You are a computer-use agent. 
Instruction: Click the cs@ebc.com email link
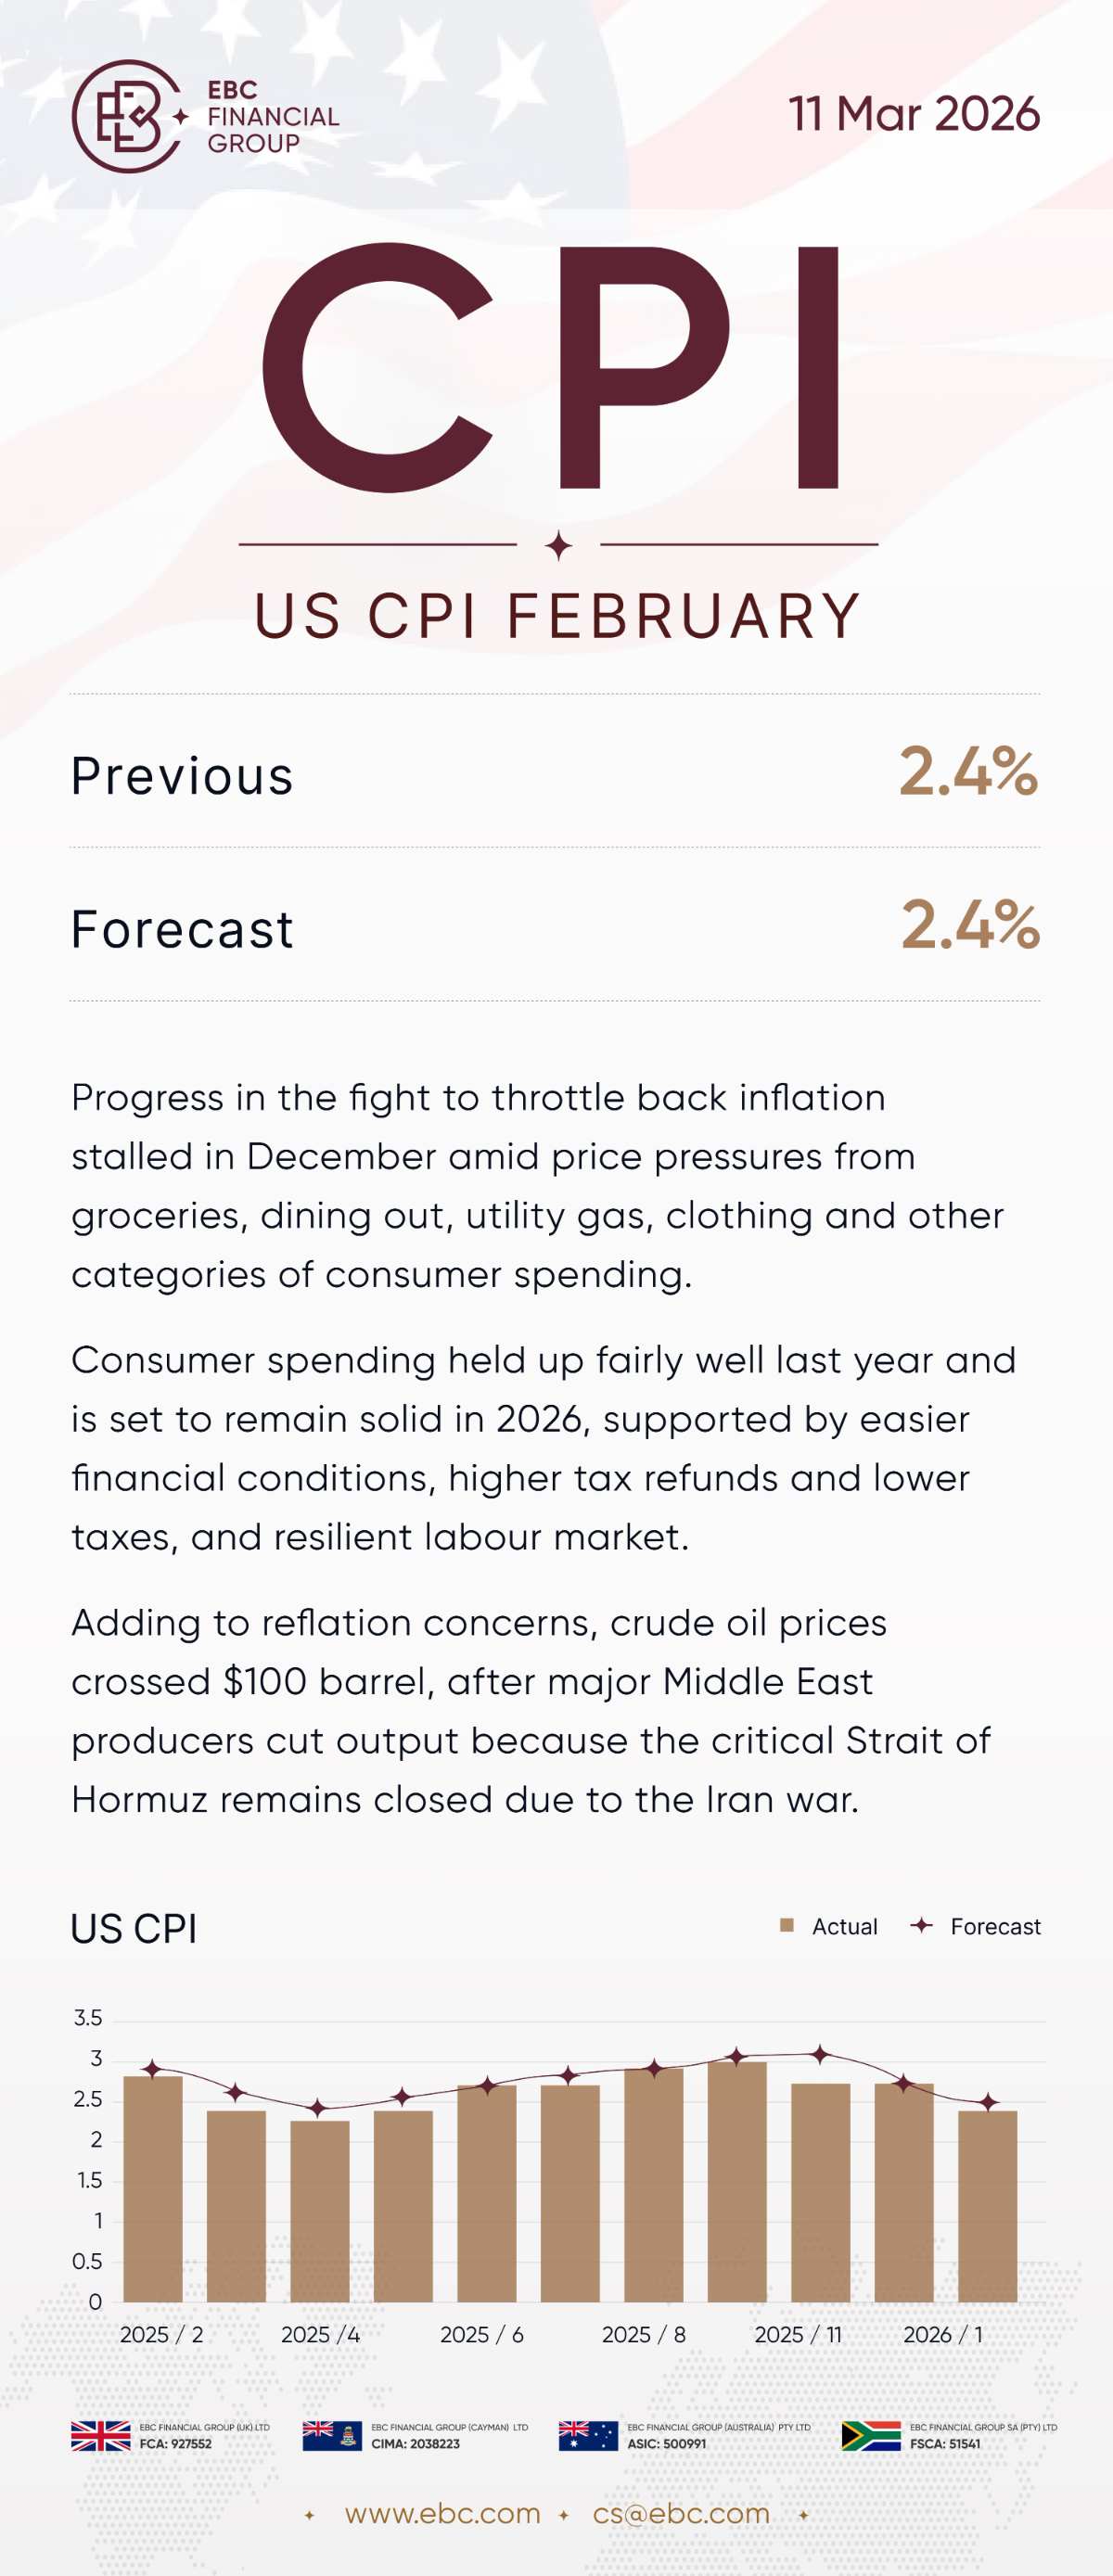point(681,2513)
